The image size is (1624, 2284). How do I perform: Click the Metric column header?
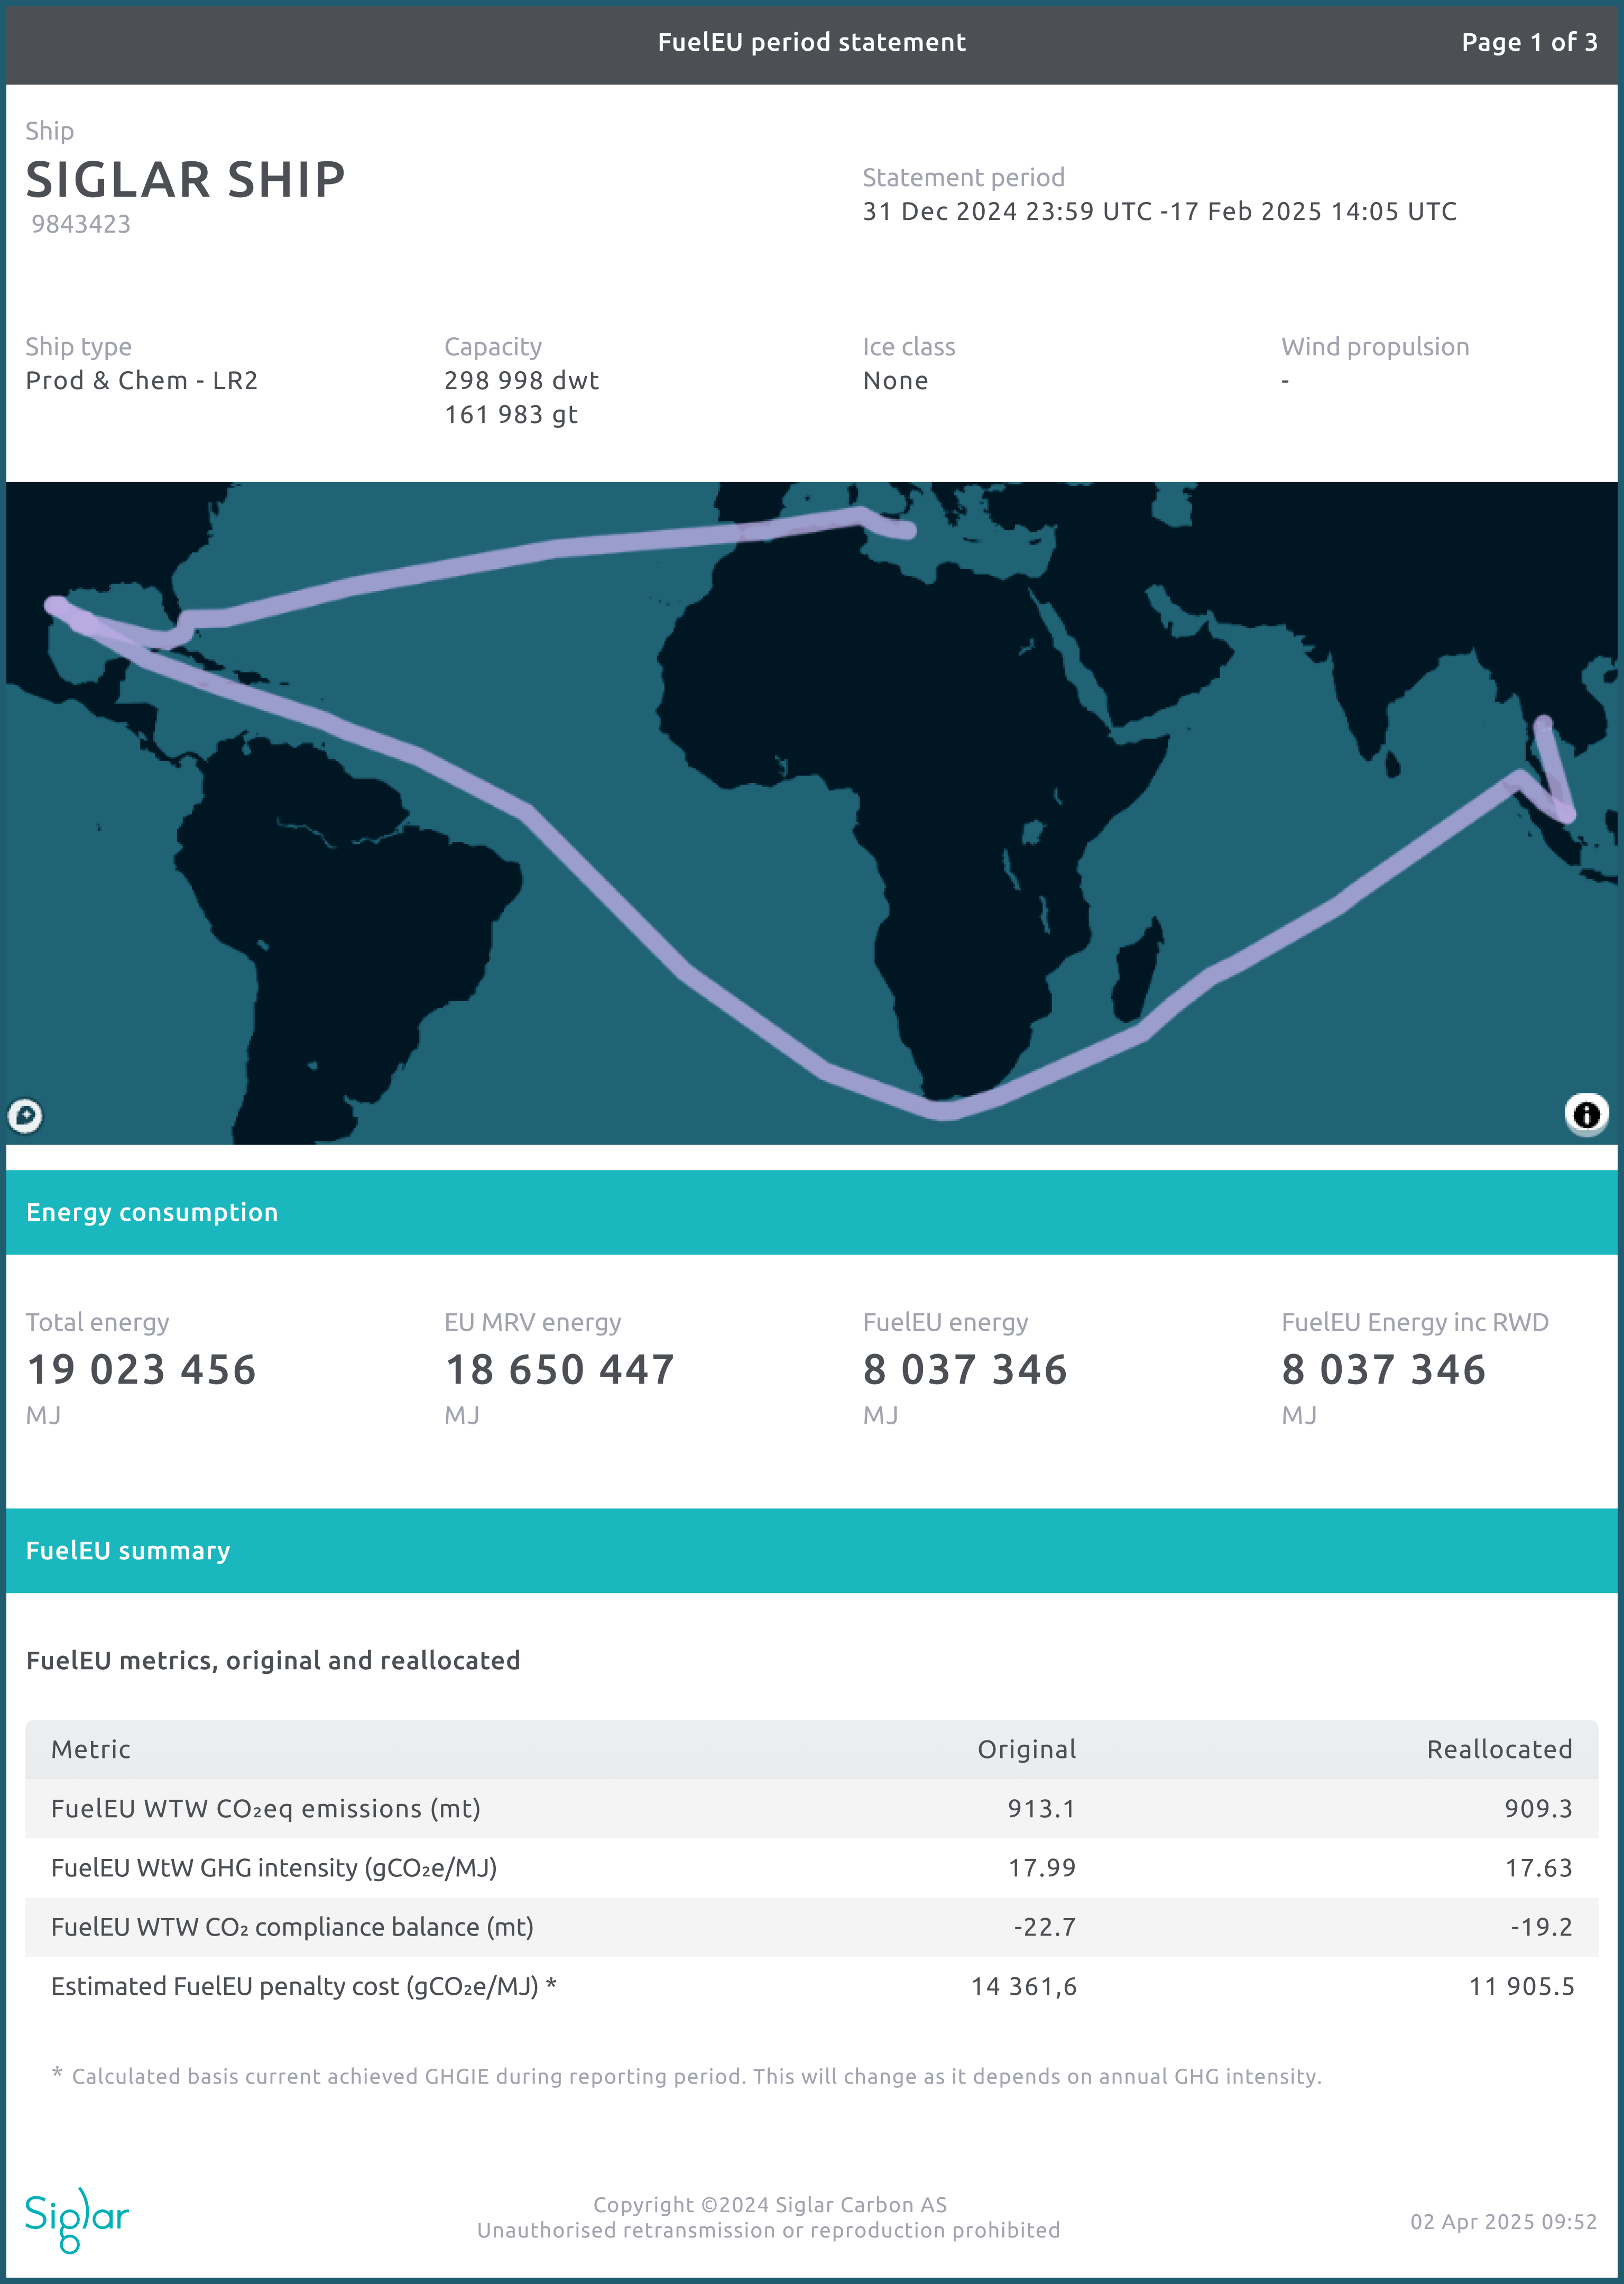91,1749
